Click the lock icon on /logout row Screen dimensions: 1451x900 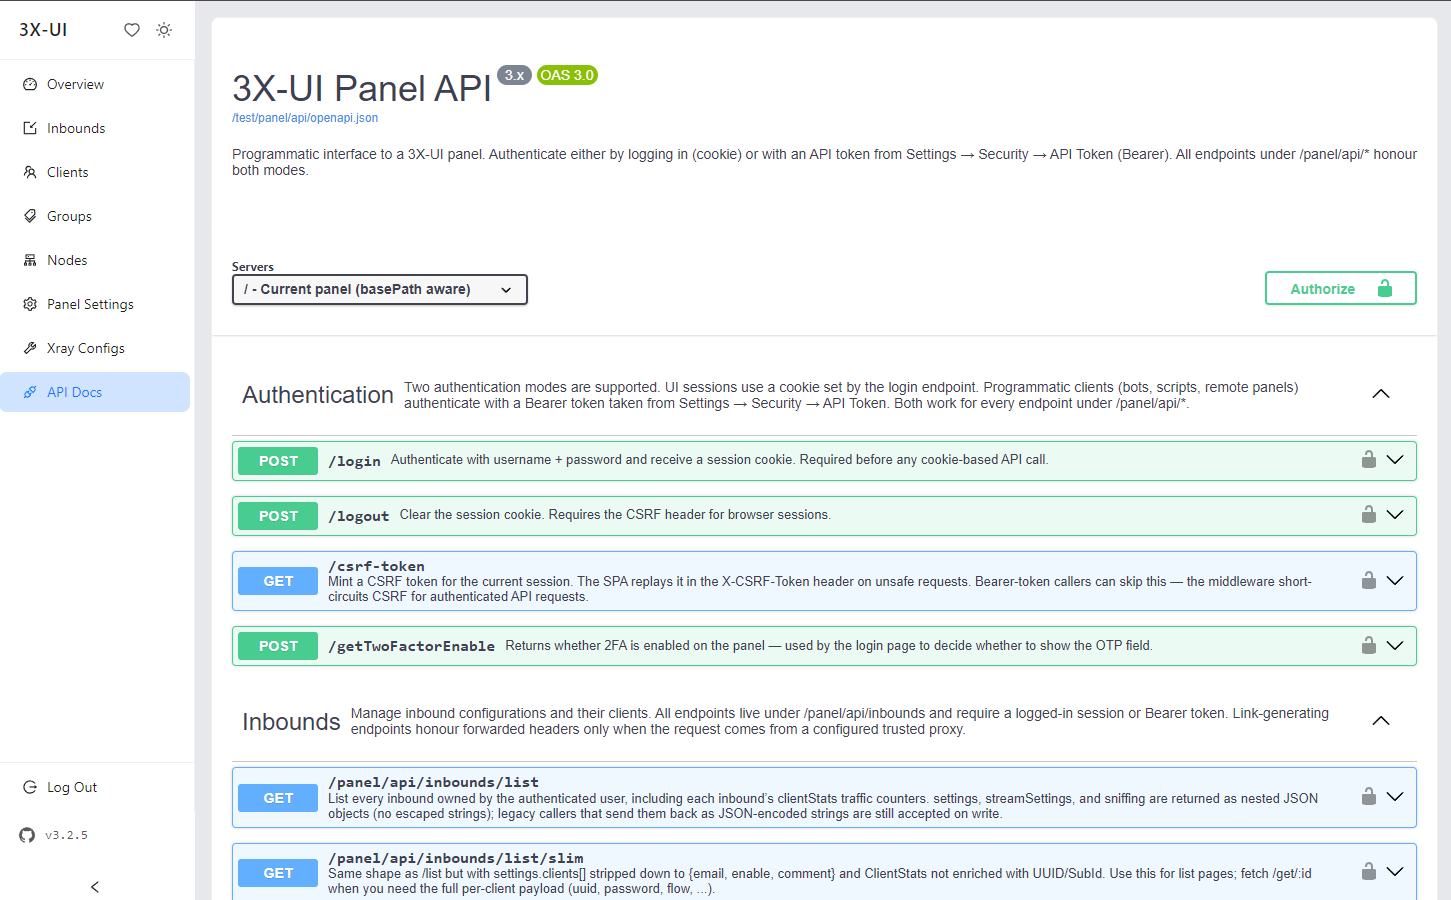[x=1369, y=514]
